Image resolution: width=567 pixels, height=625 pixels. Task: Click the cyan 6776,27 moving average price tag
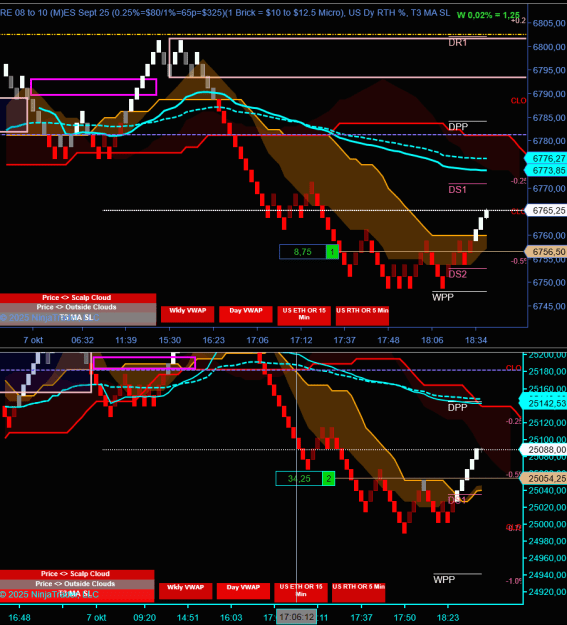pyautogui.click(x=547, y=158)
